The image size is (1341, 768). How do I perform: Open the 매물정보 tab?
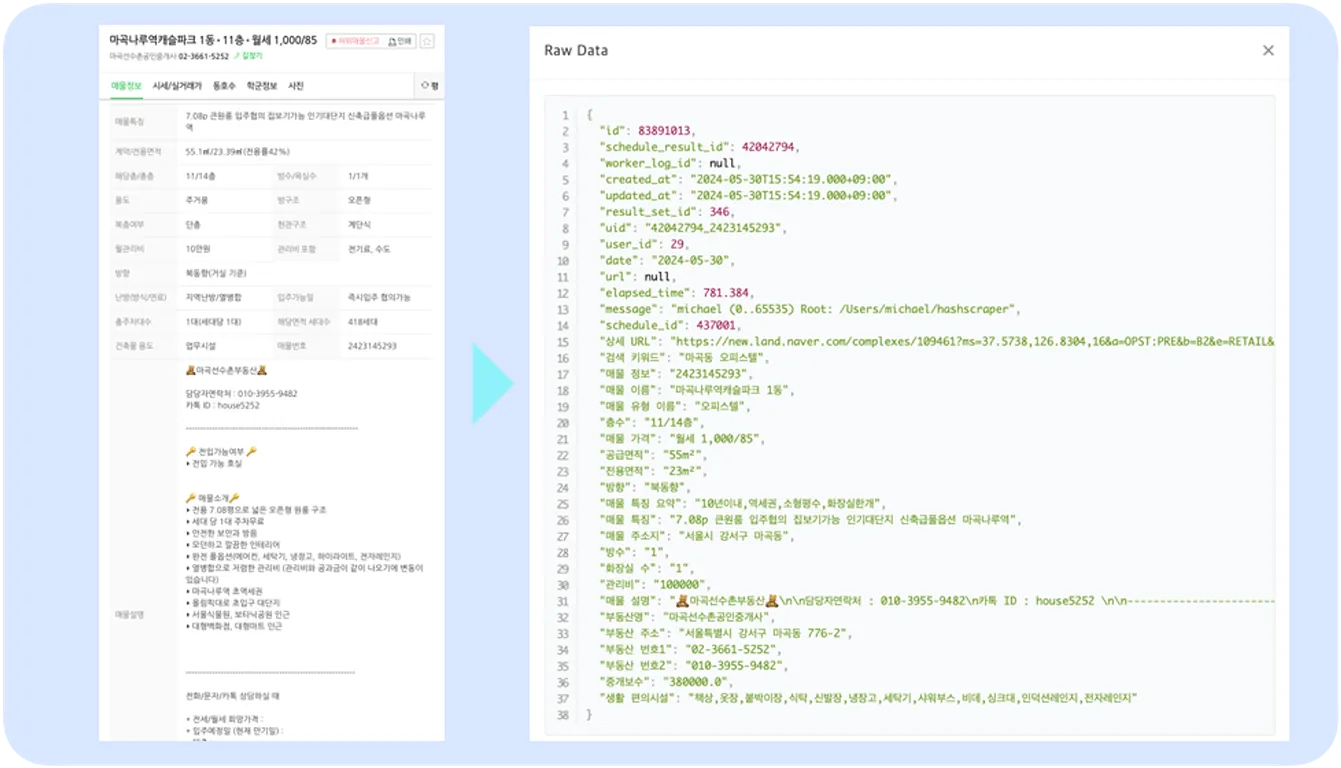pos(127,86)
